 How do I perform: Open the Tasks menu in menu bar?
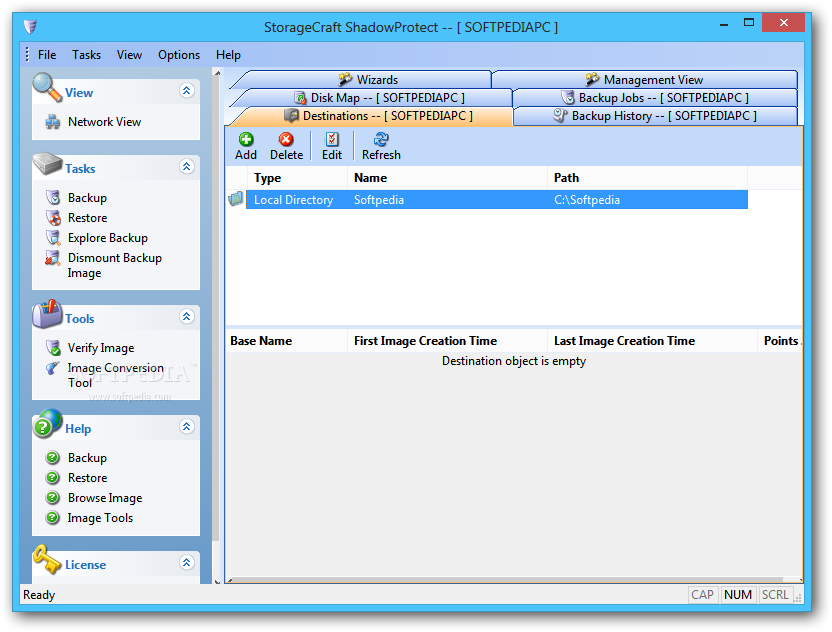click(x=86, y=55)
